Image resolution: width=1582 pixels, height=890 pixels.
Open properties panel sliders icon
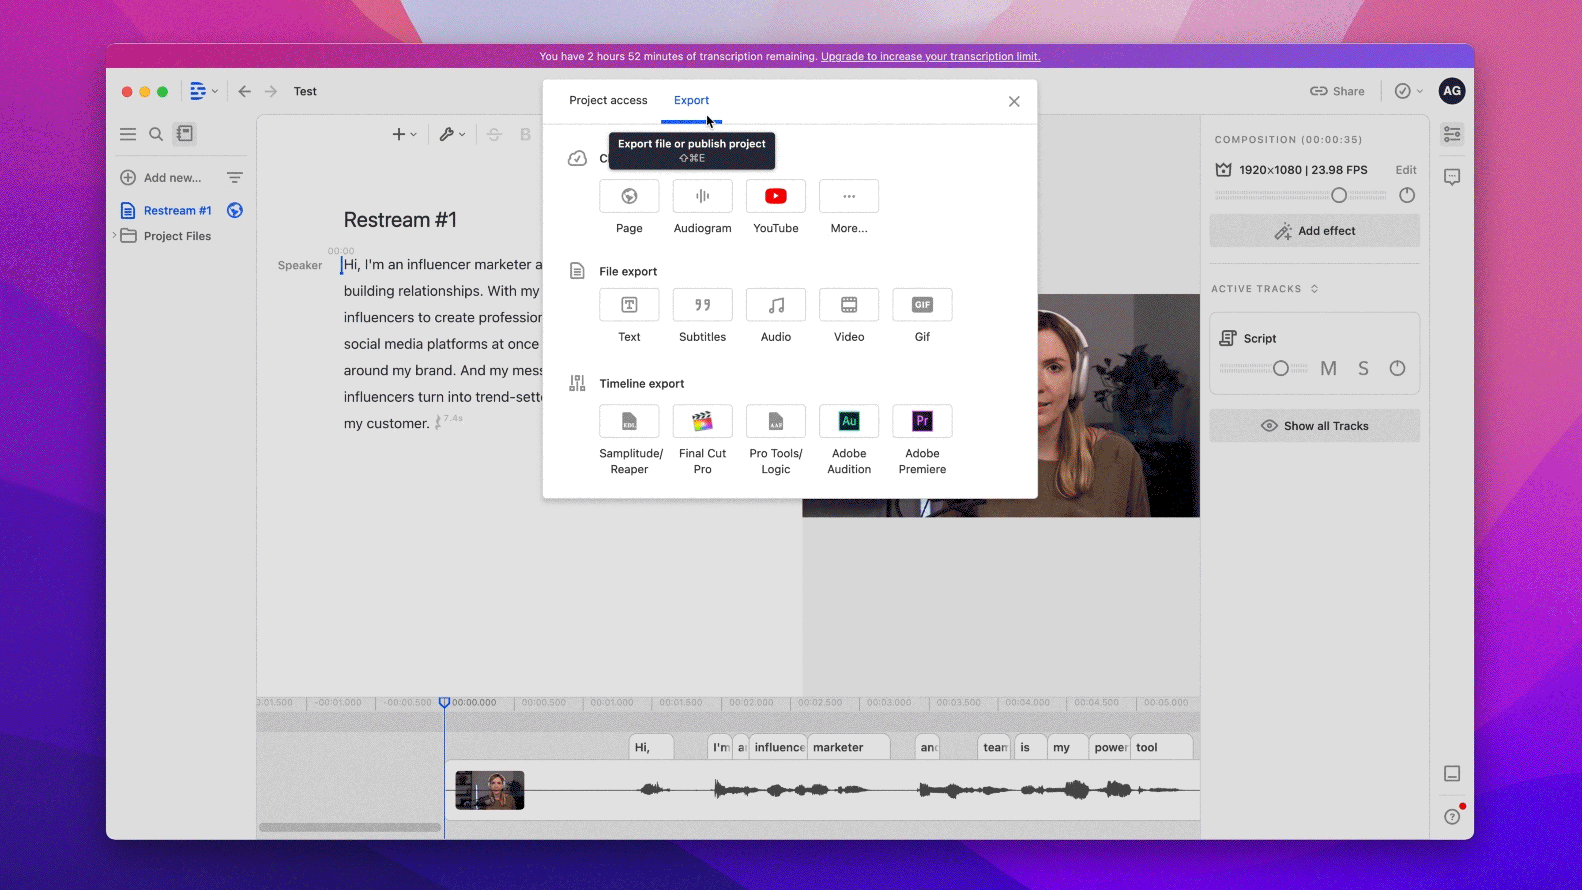(x=1452, y=134)
